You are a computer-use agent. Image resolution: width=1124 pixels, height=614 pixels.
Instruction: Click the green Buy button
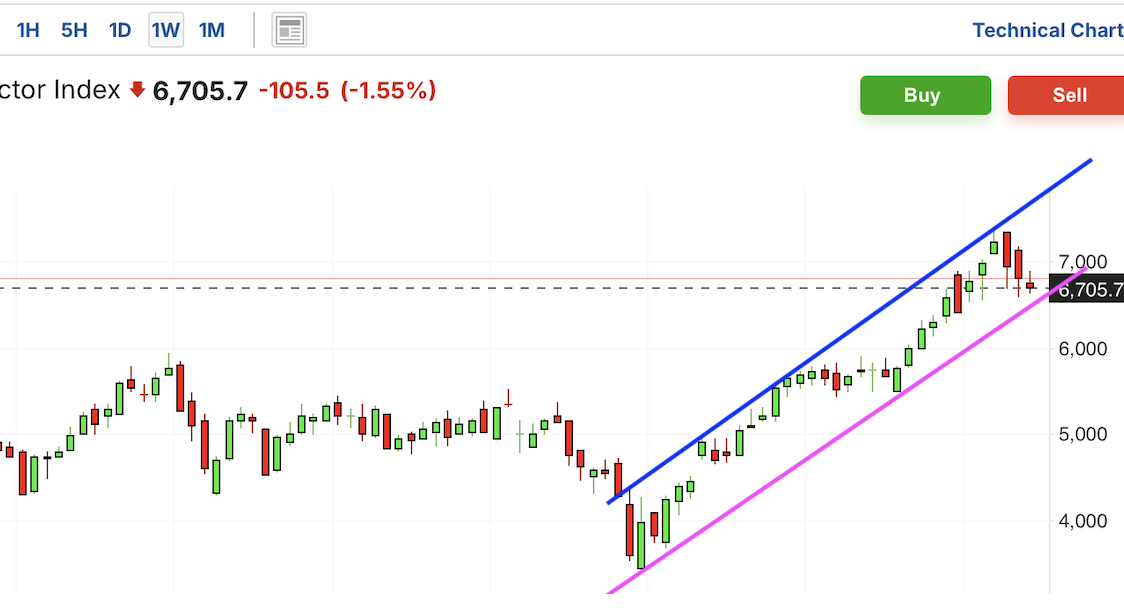[x=925, y=95]
